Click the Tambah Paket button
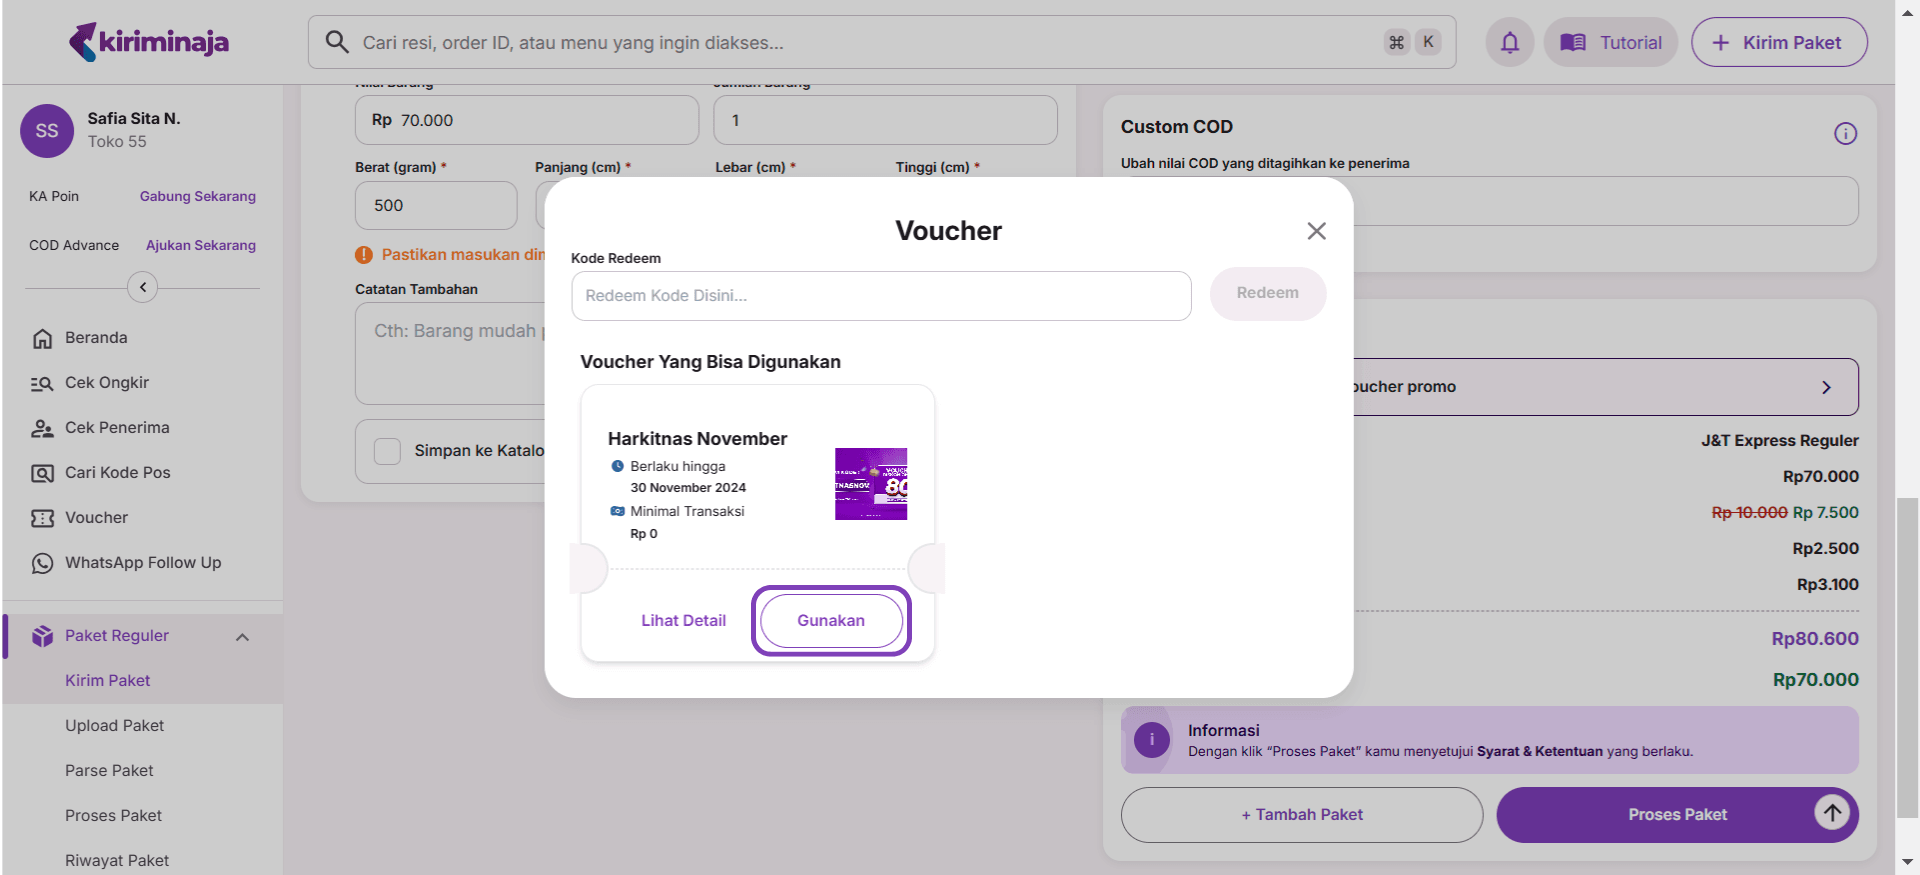 (1302, 815)
